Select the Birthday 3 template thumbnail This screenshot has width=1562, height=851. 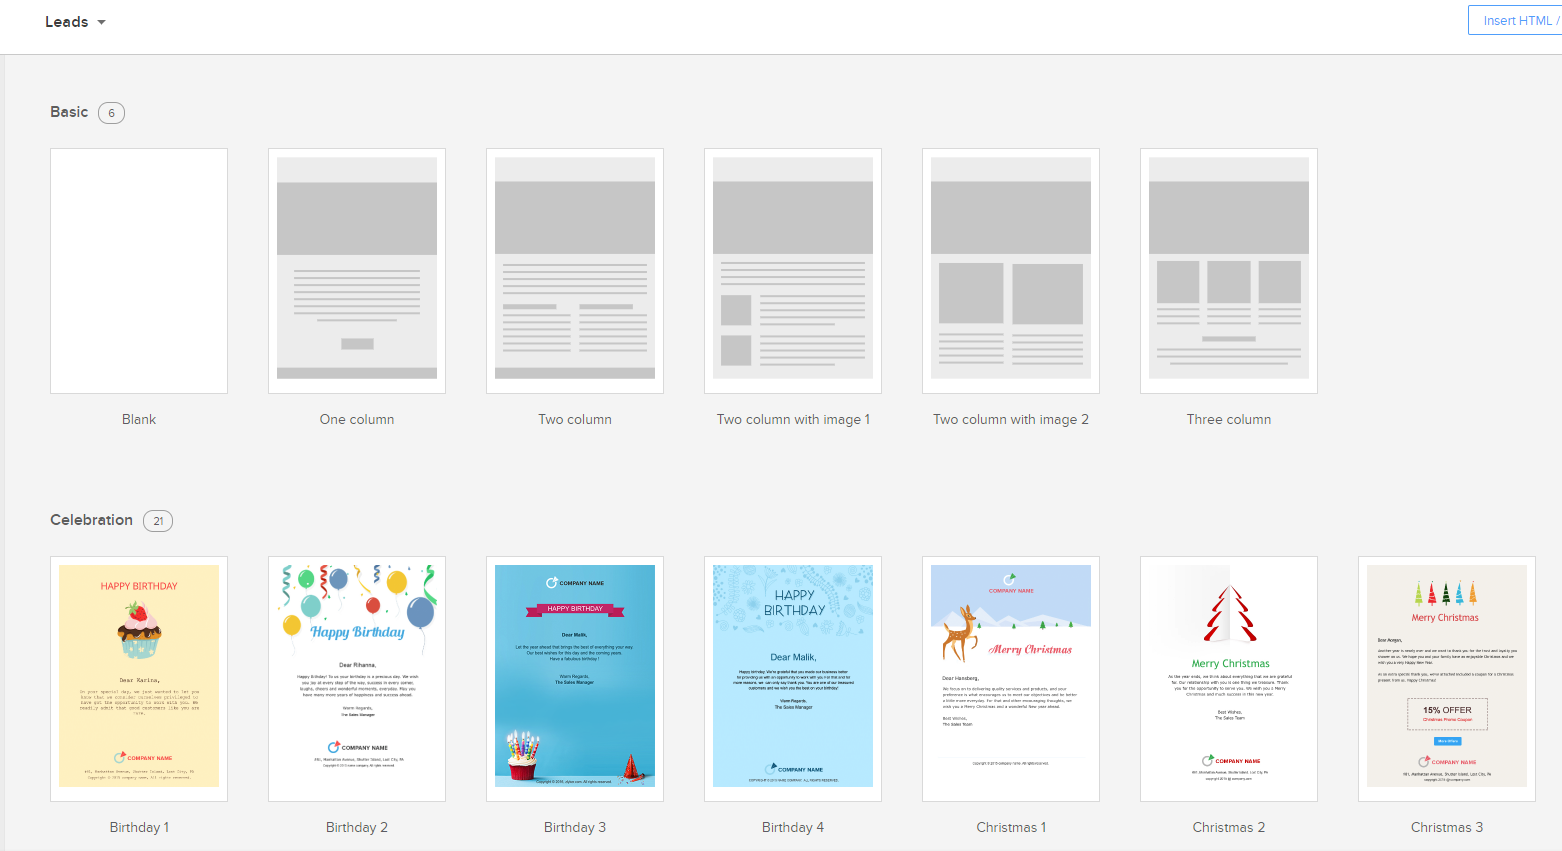click(575, 679)
